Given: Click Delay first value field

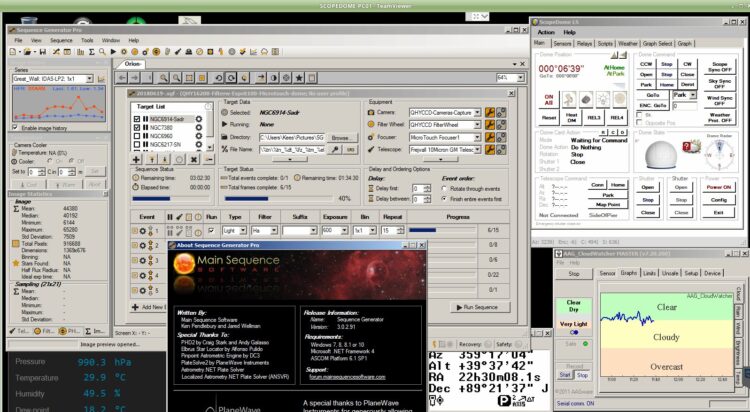Looking at the screenshot, I should pyautogui.click(x=416, y=189).
